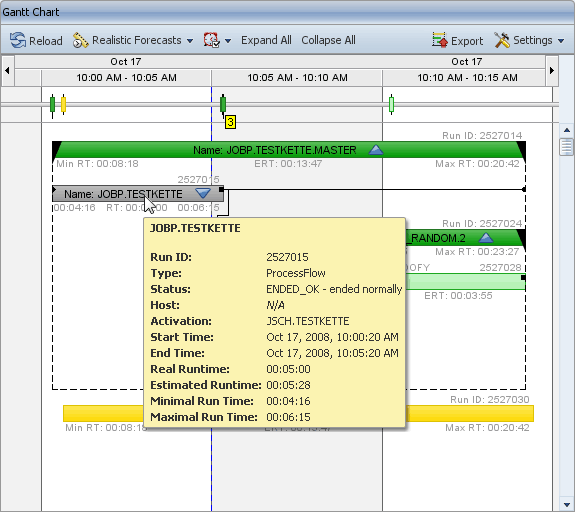Screen dimensions: 575x512
Task: Open the Realistic Forecasts dropdown arrow
Action: 190,41
